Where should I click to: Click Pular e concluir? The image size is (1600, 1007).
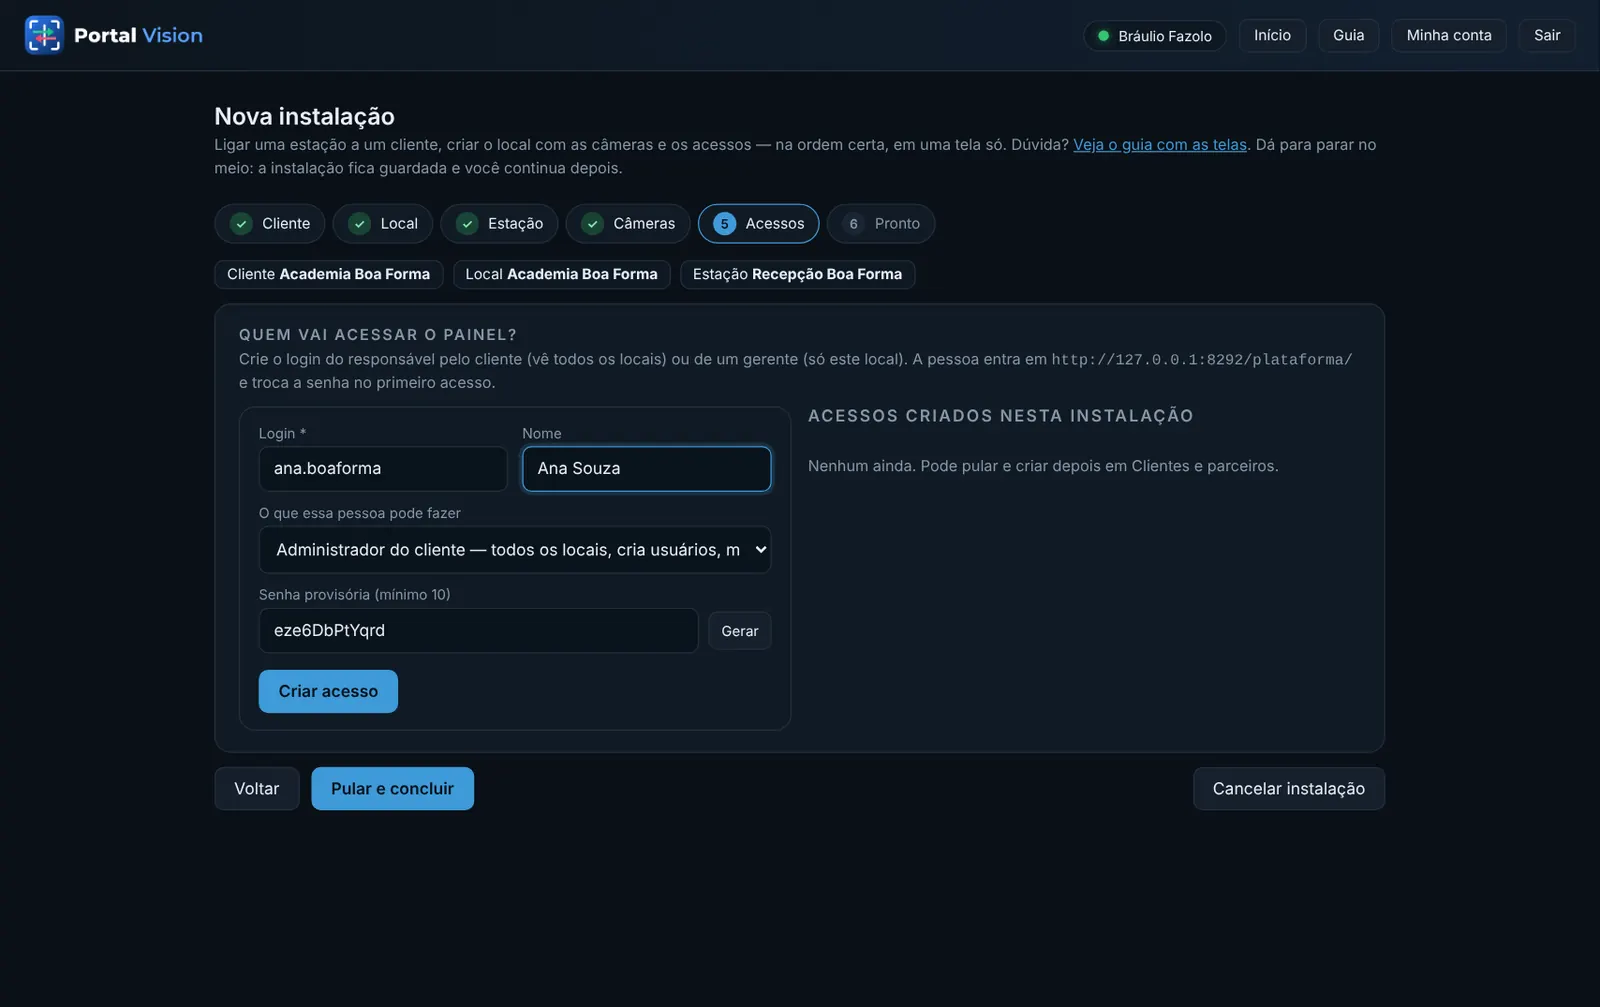(x=392, y=789)
